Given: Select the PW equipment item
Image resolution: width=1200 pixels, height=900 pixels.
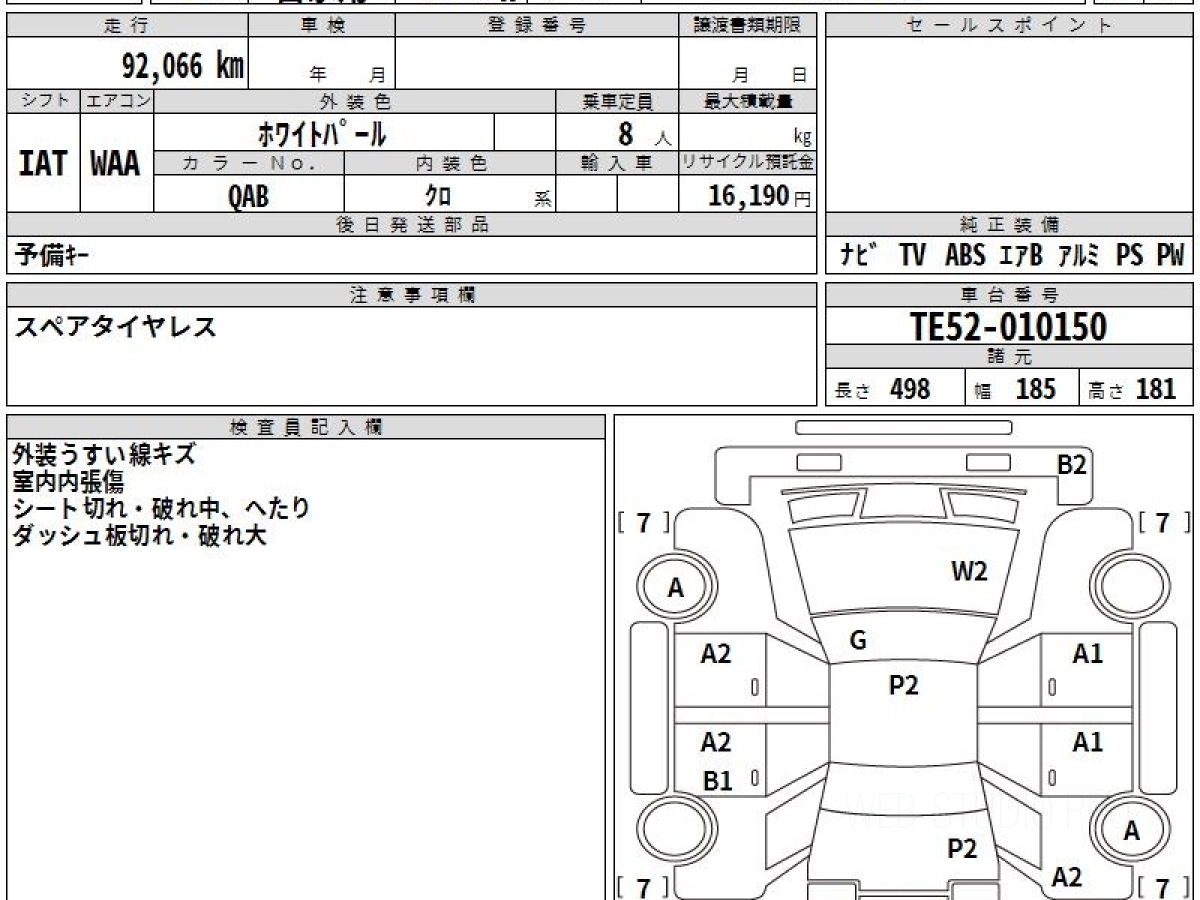Looking at the screenshot, I should tap(1170, 256).
